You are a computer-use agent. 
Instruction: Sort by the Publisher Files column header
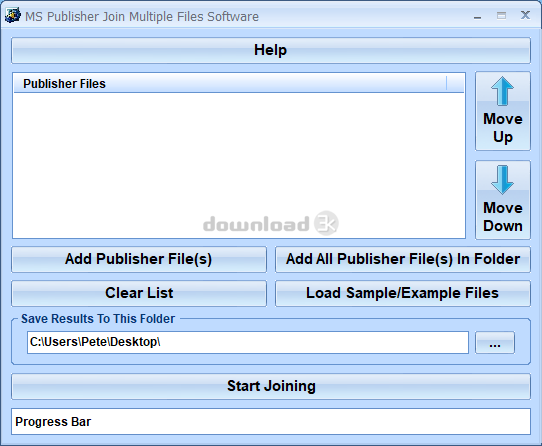point(230,84)
